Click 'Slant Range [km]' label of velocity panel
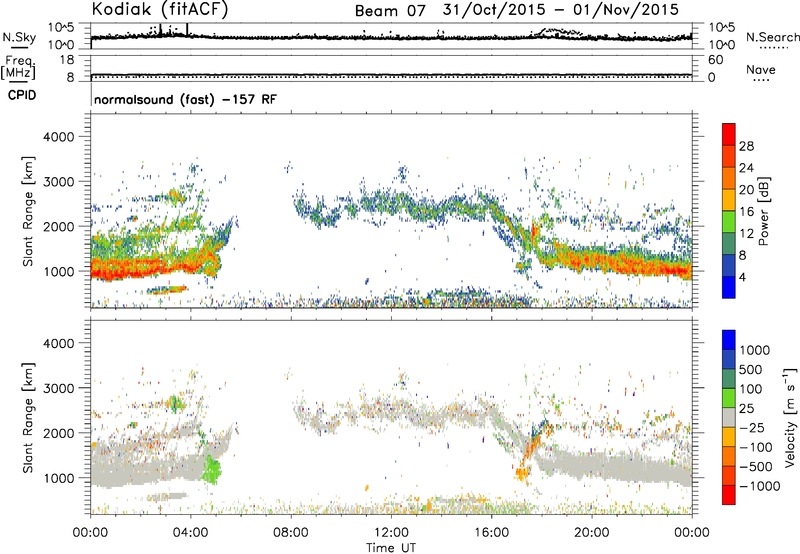This screenshot has width=800, height=554. click(x=29, y=418)
